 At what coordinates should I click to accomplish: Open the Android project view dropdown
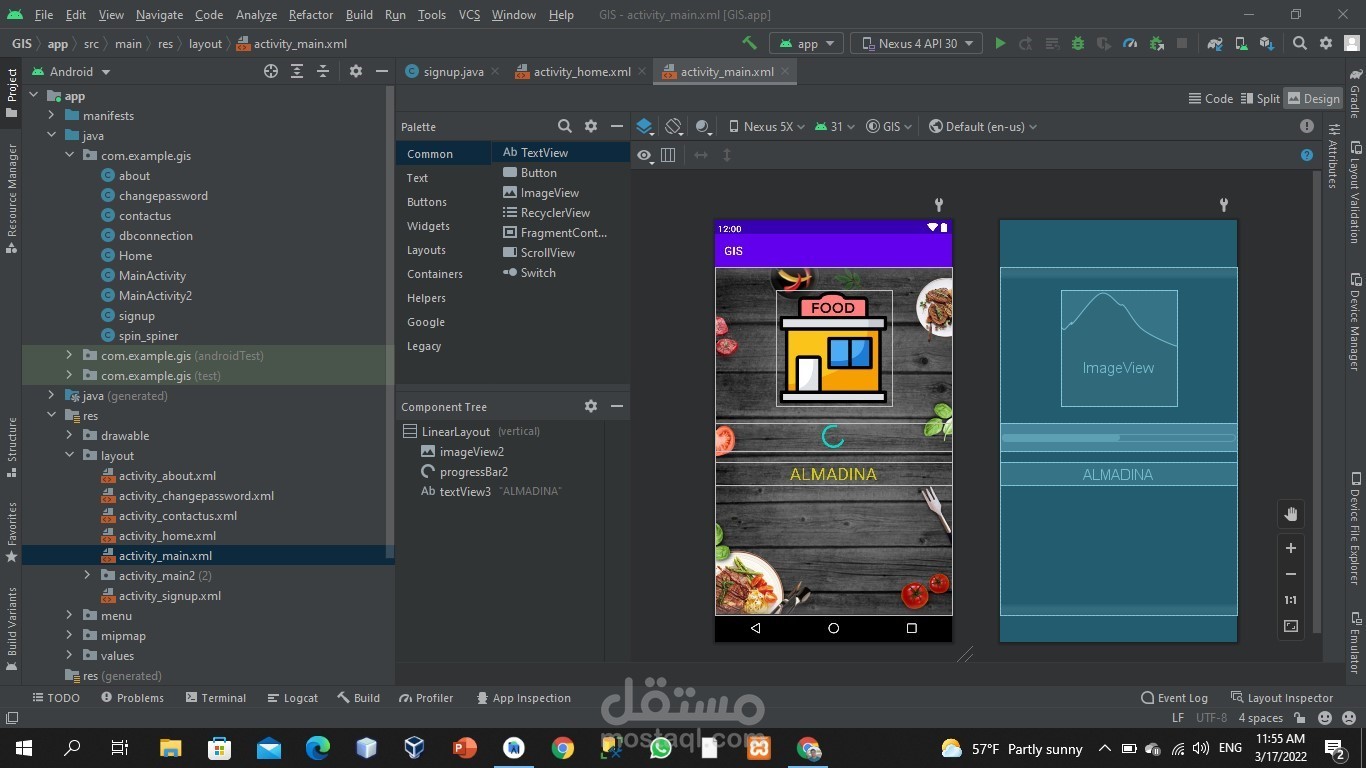[72, 71]
